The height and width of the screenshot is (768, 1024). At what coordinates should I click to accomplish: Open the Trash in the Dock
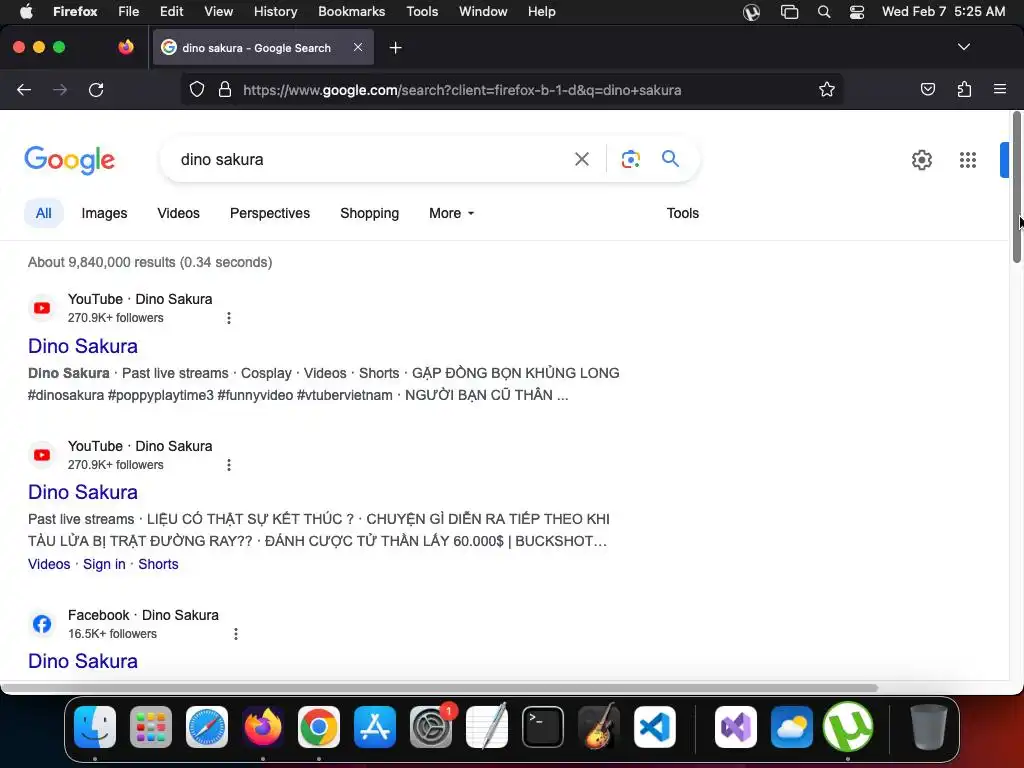[929, 727]
